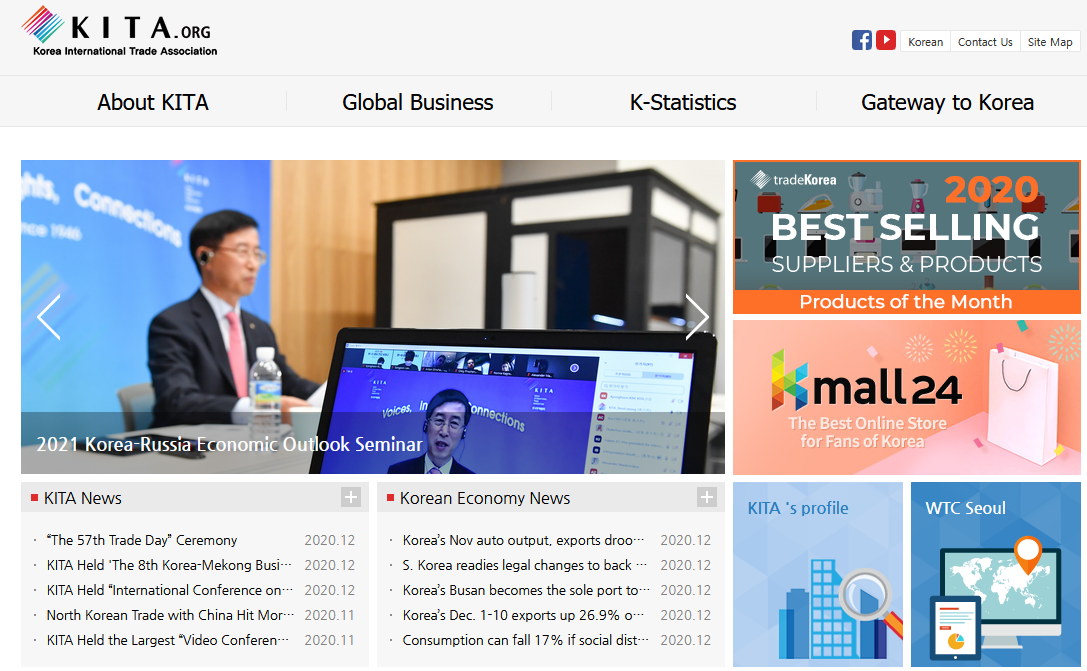Screen dimensions: 1087x671
Task: Switch site language to Korean
Action: [925, 42]
